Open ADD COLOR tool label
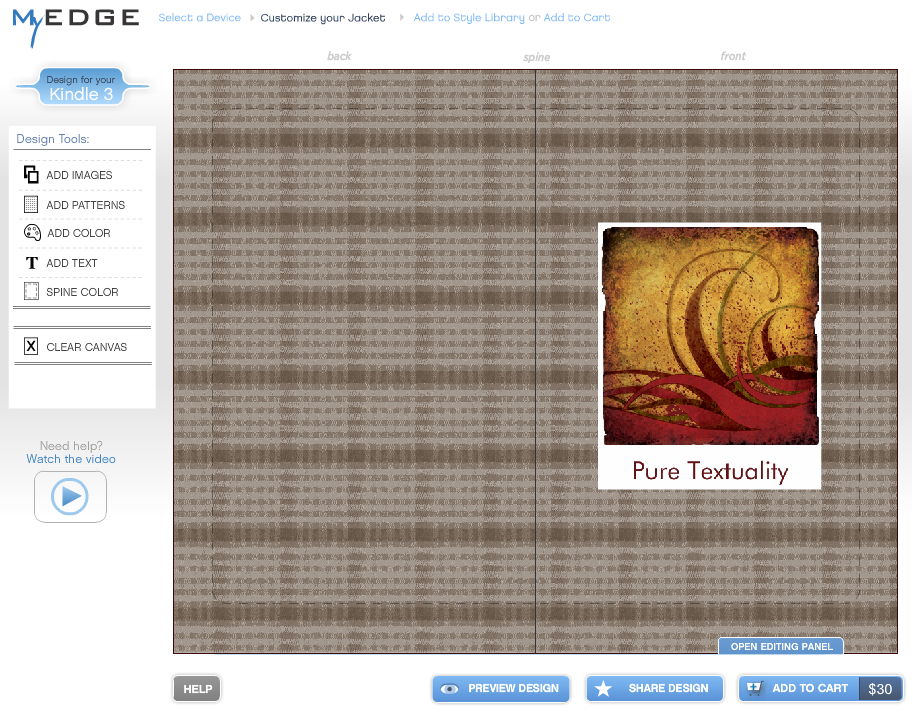 79,233
